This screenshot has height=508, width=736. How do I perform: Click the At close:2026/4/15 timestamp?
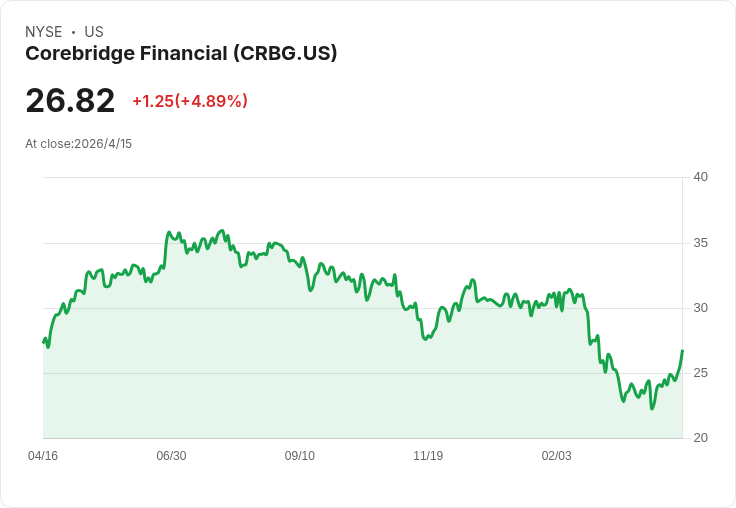click(79, 144)
